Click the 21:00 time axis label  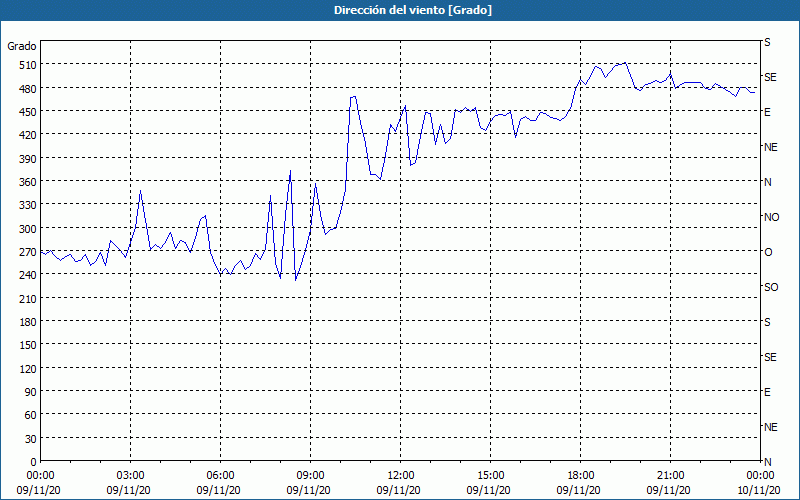pos(670,476)
